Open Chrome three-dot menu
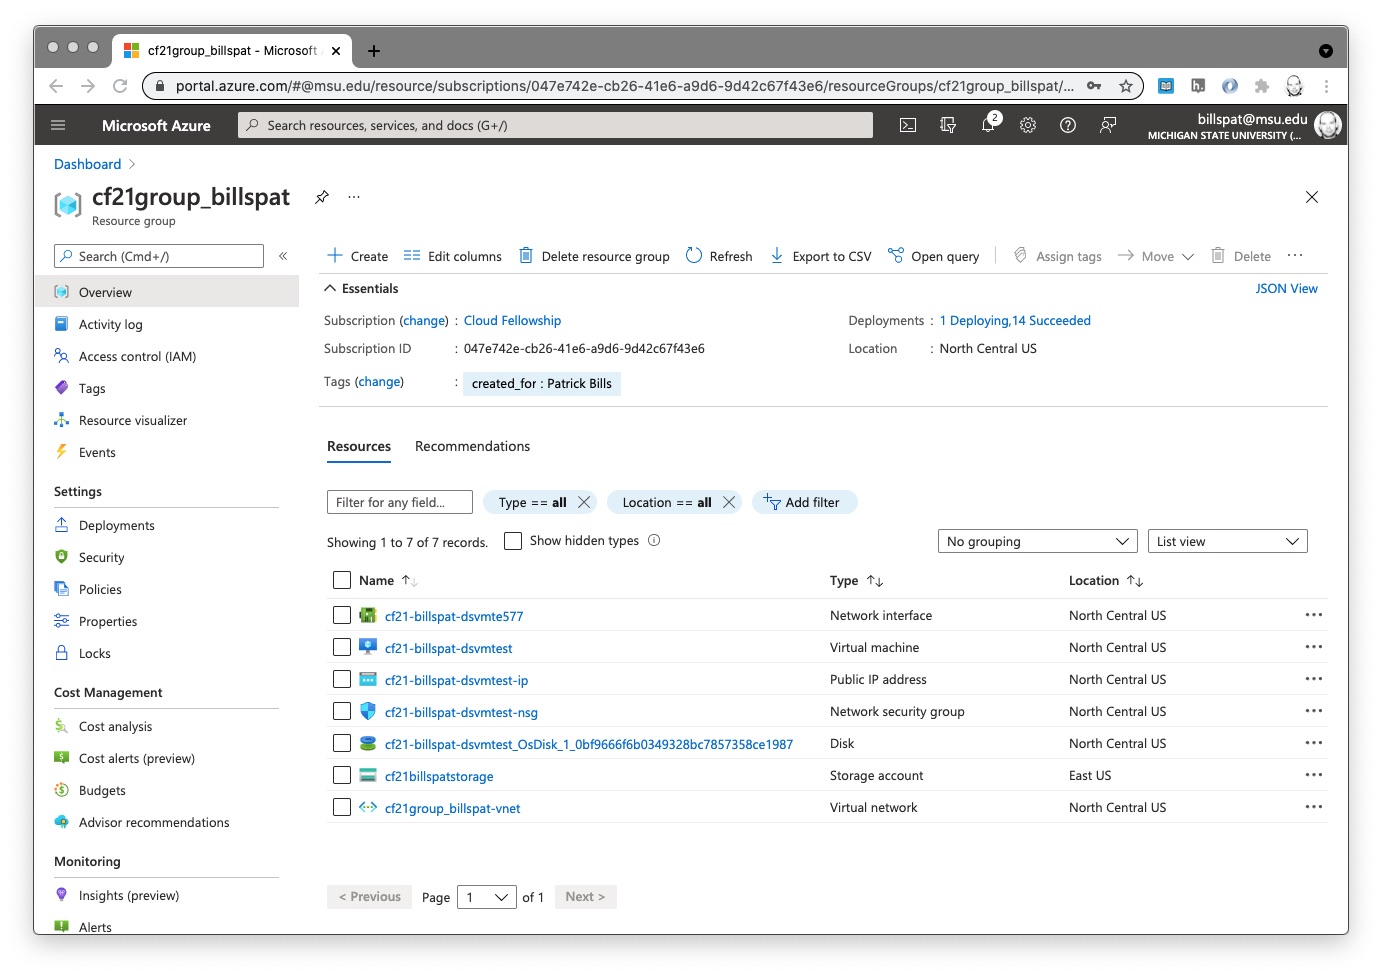 tap(1326, 86)
